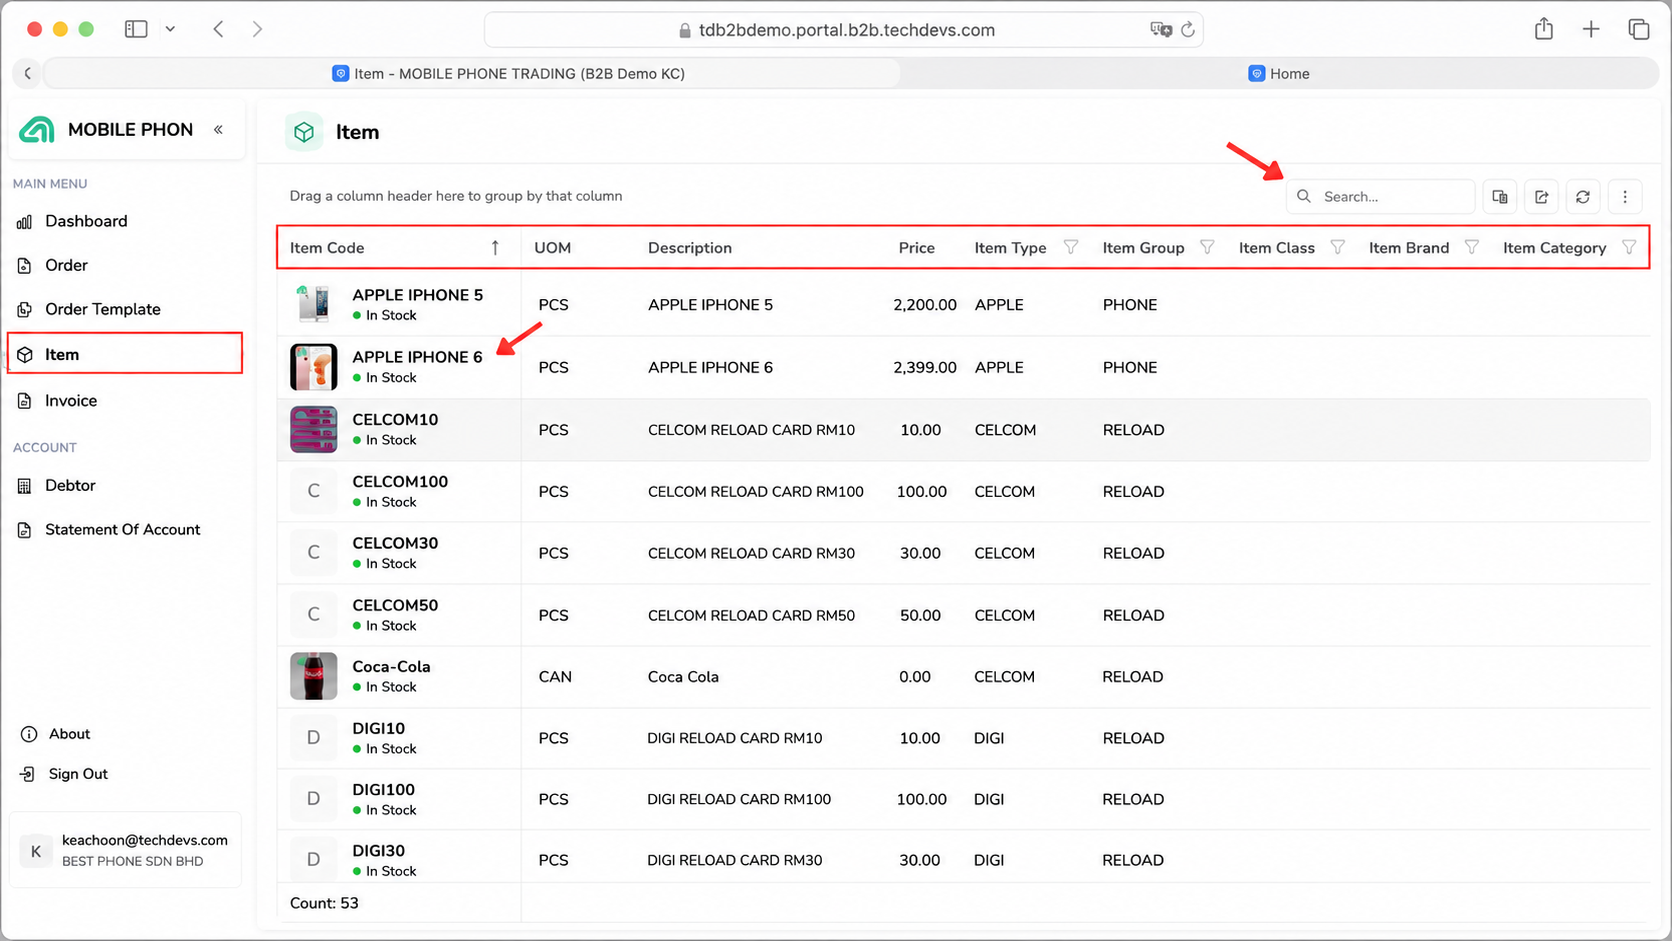Click the Order document icon
1672x941 pixels.
coord(25,266)
